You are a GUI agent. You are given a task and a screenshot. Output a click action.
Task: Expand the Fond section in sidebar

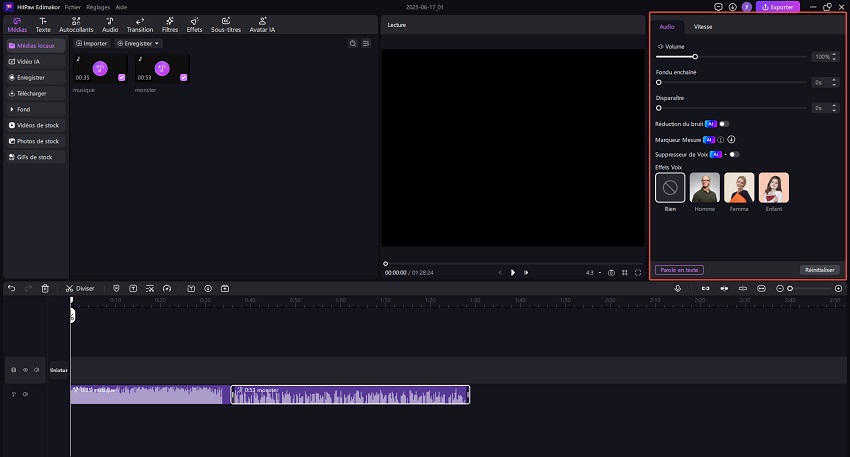click(34, 109)
